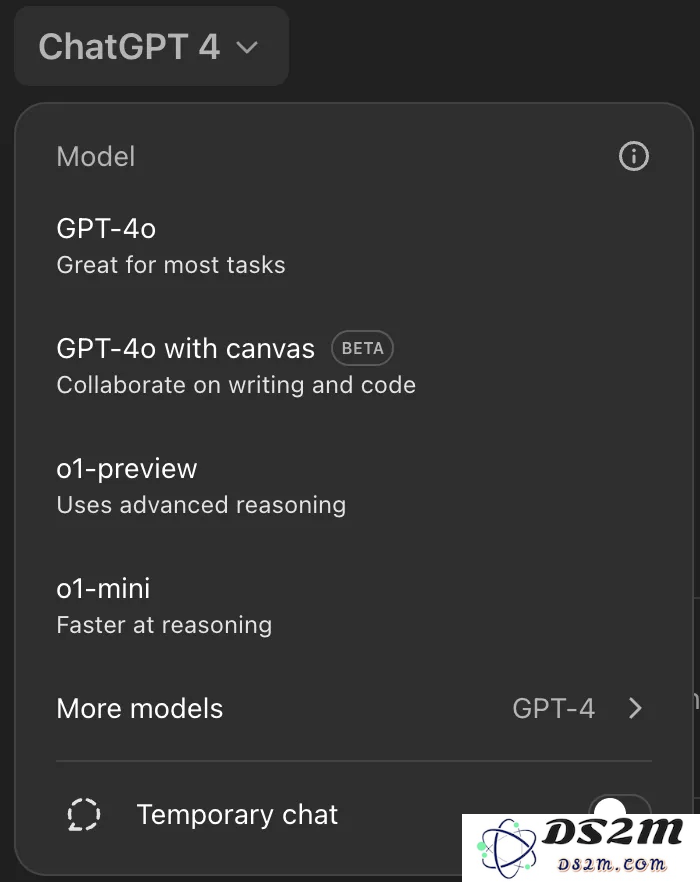Click "Uses advanced reasoning" description
700x882 pixels.
pos(201,505)
